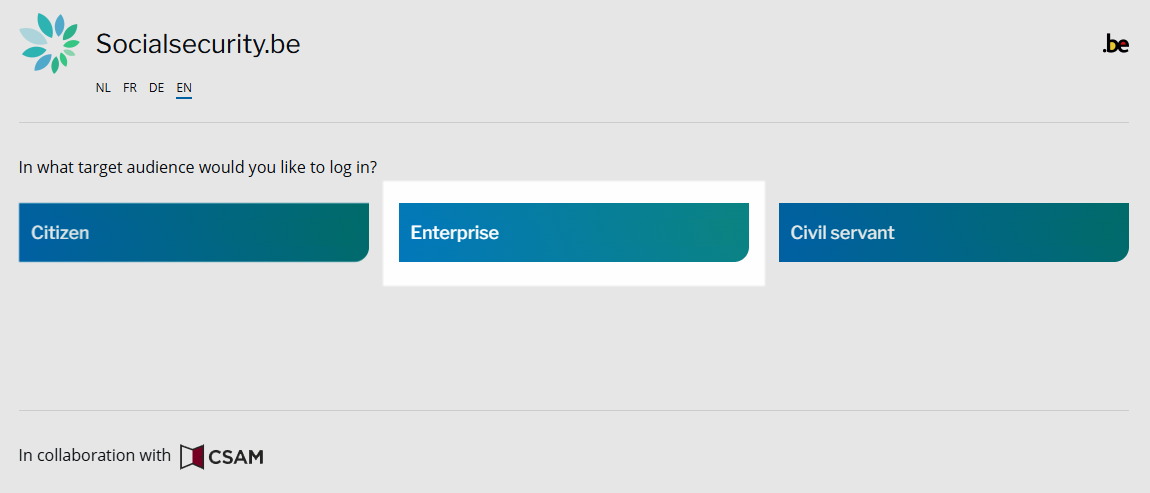Click the "In collaboration with" text

(x=95, y=456)
